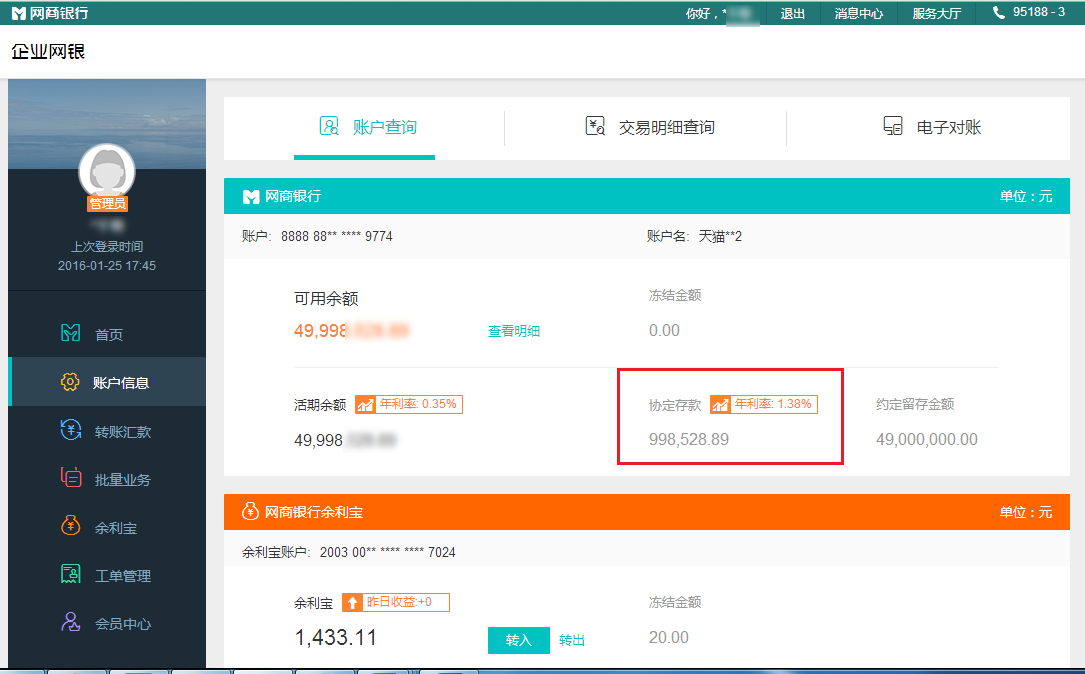Image resolution: width=1085 pixels, height=674 pixels.
Task: Switch to the 电子对账 tab
Action: point(932,127)
